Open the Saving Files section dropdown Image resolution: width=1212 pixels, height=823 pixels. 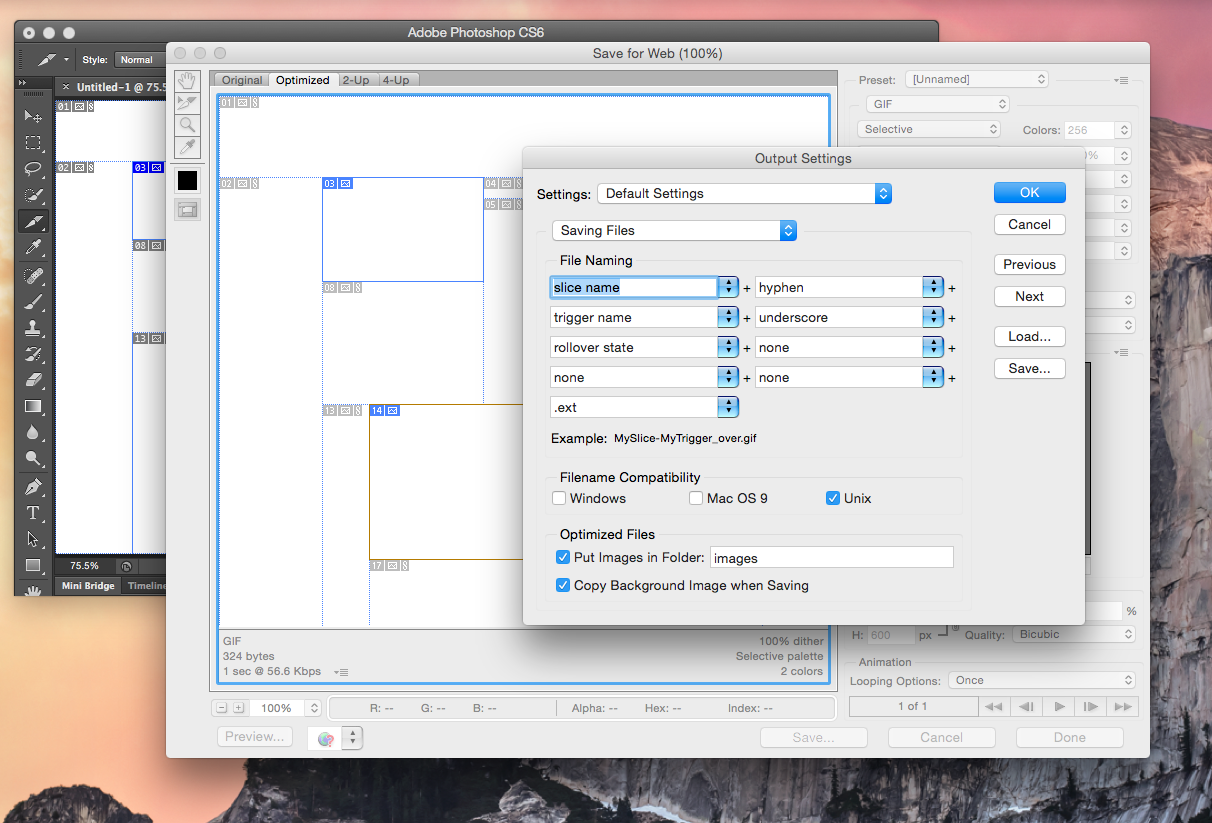[674, 230]
